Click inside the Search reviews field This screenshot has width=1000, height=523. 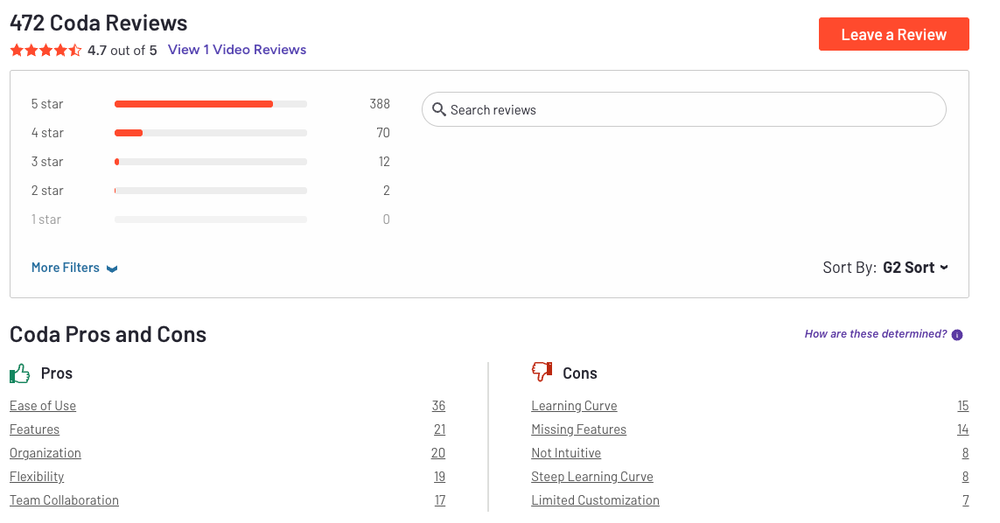click(690, 110)
